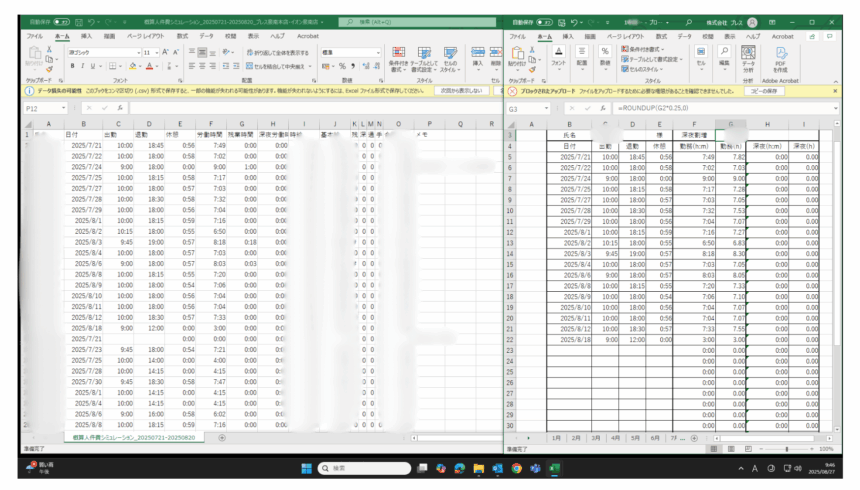Adjust the zoom slider in right status bar
Screen dimensions: 860x490
point(789,449)
